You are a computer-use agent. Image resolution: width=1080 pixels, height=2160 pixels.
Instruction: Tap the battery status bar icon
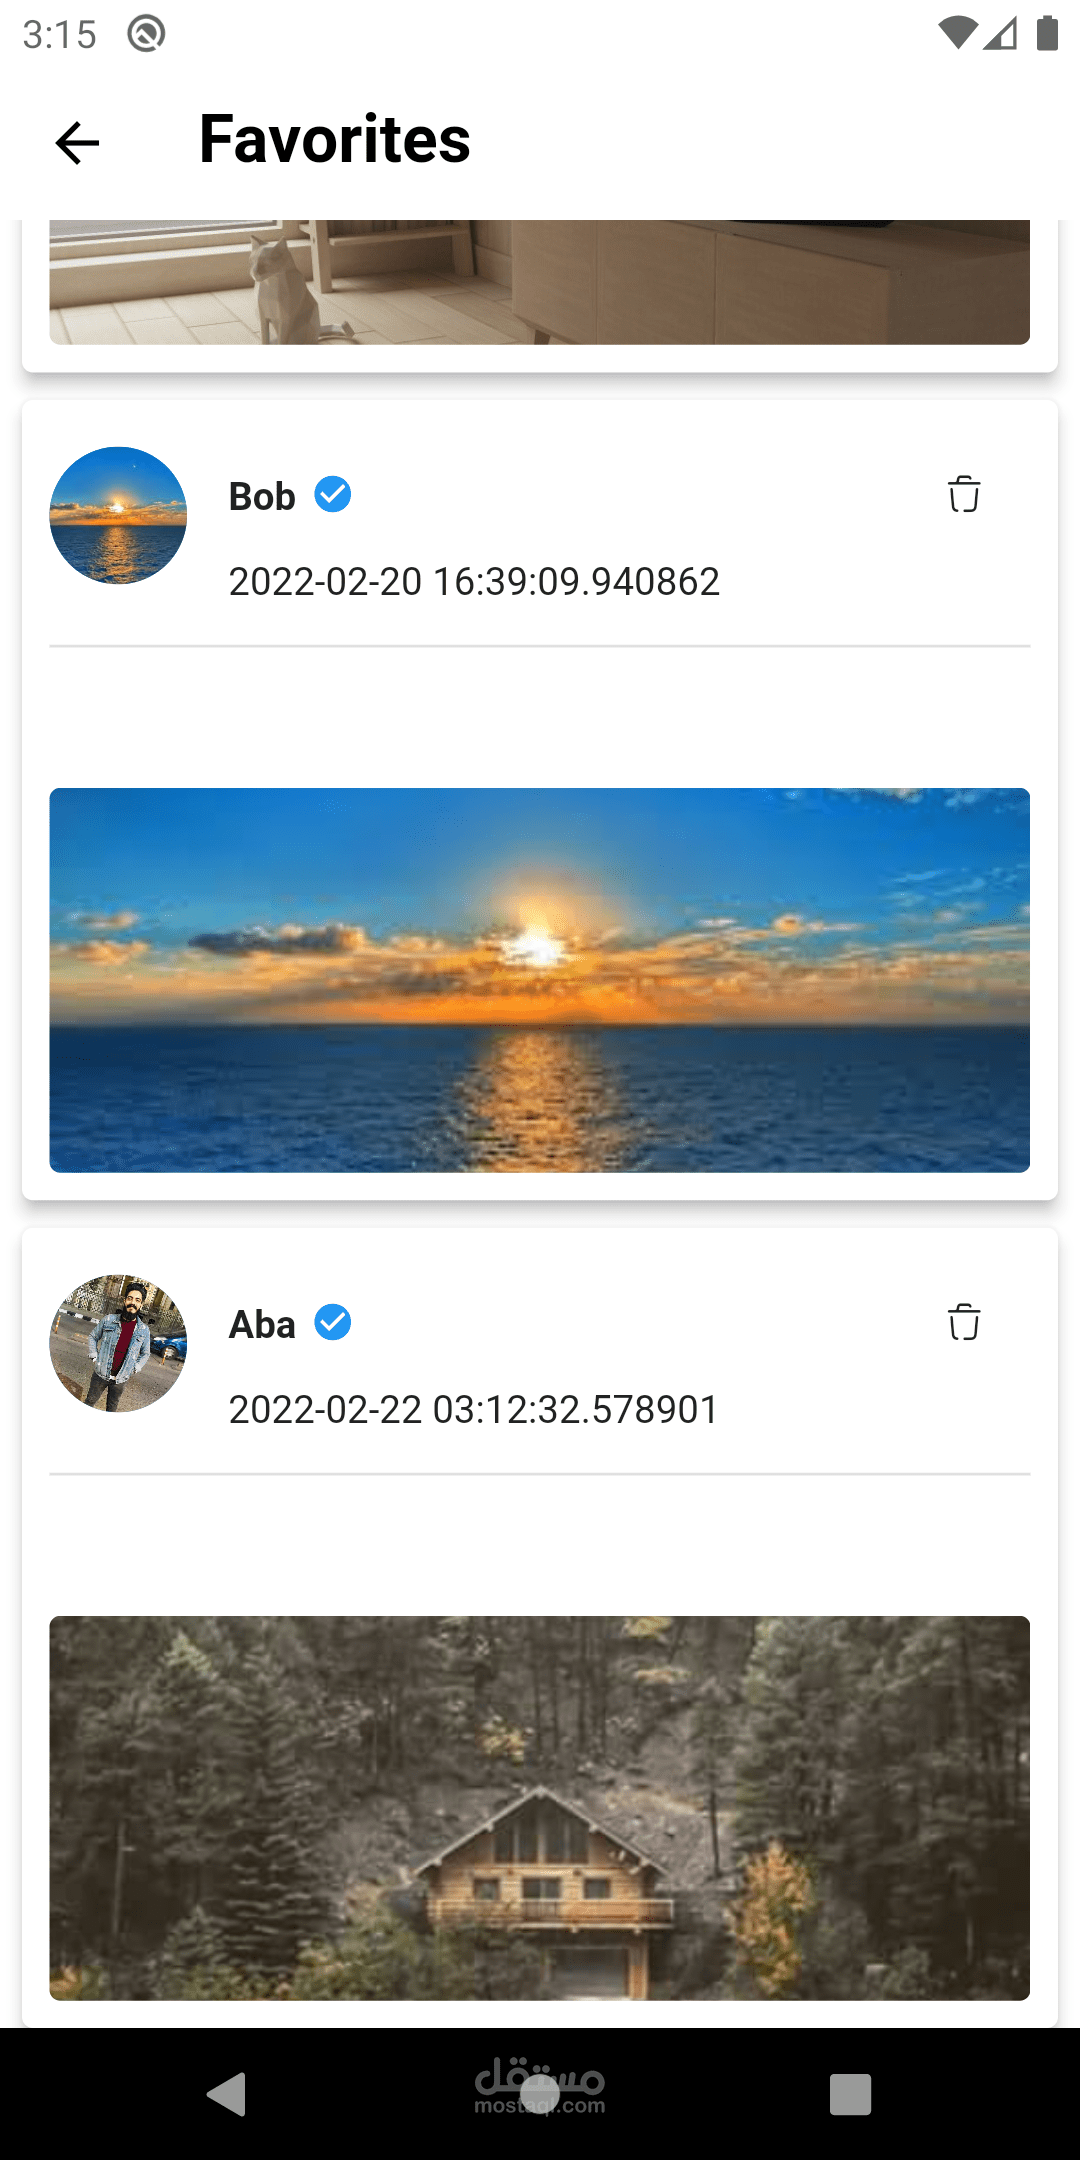(1047, 33)
